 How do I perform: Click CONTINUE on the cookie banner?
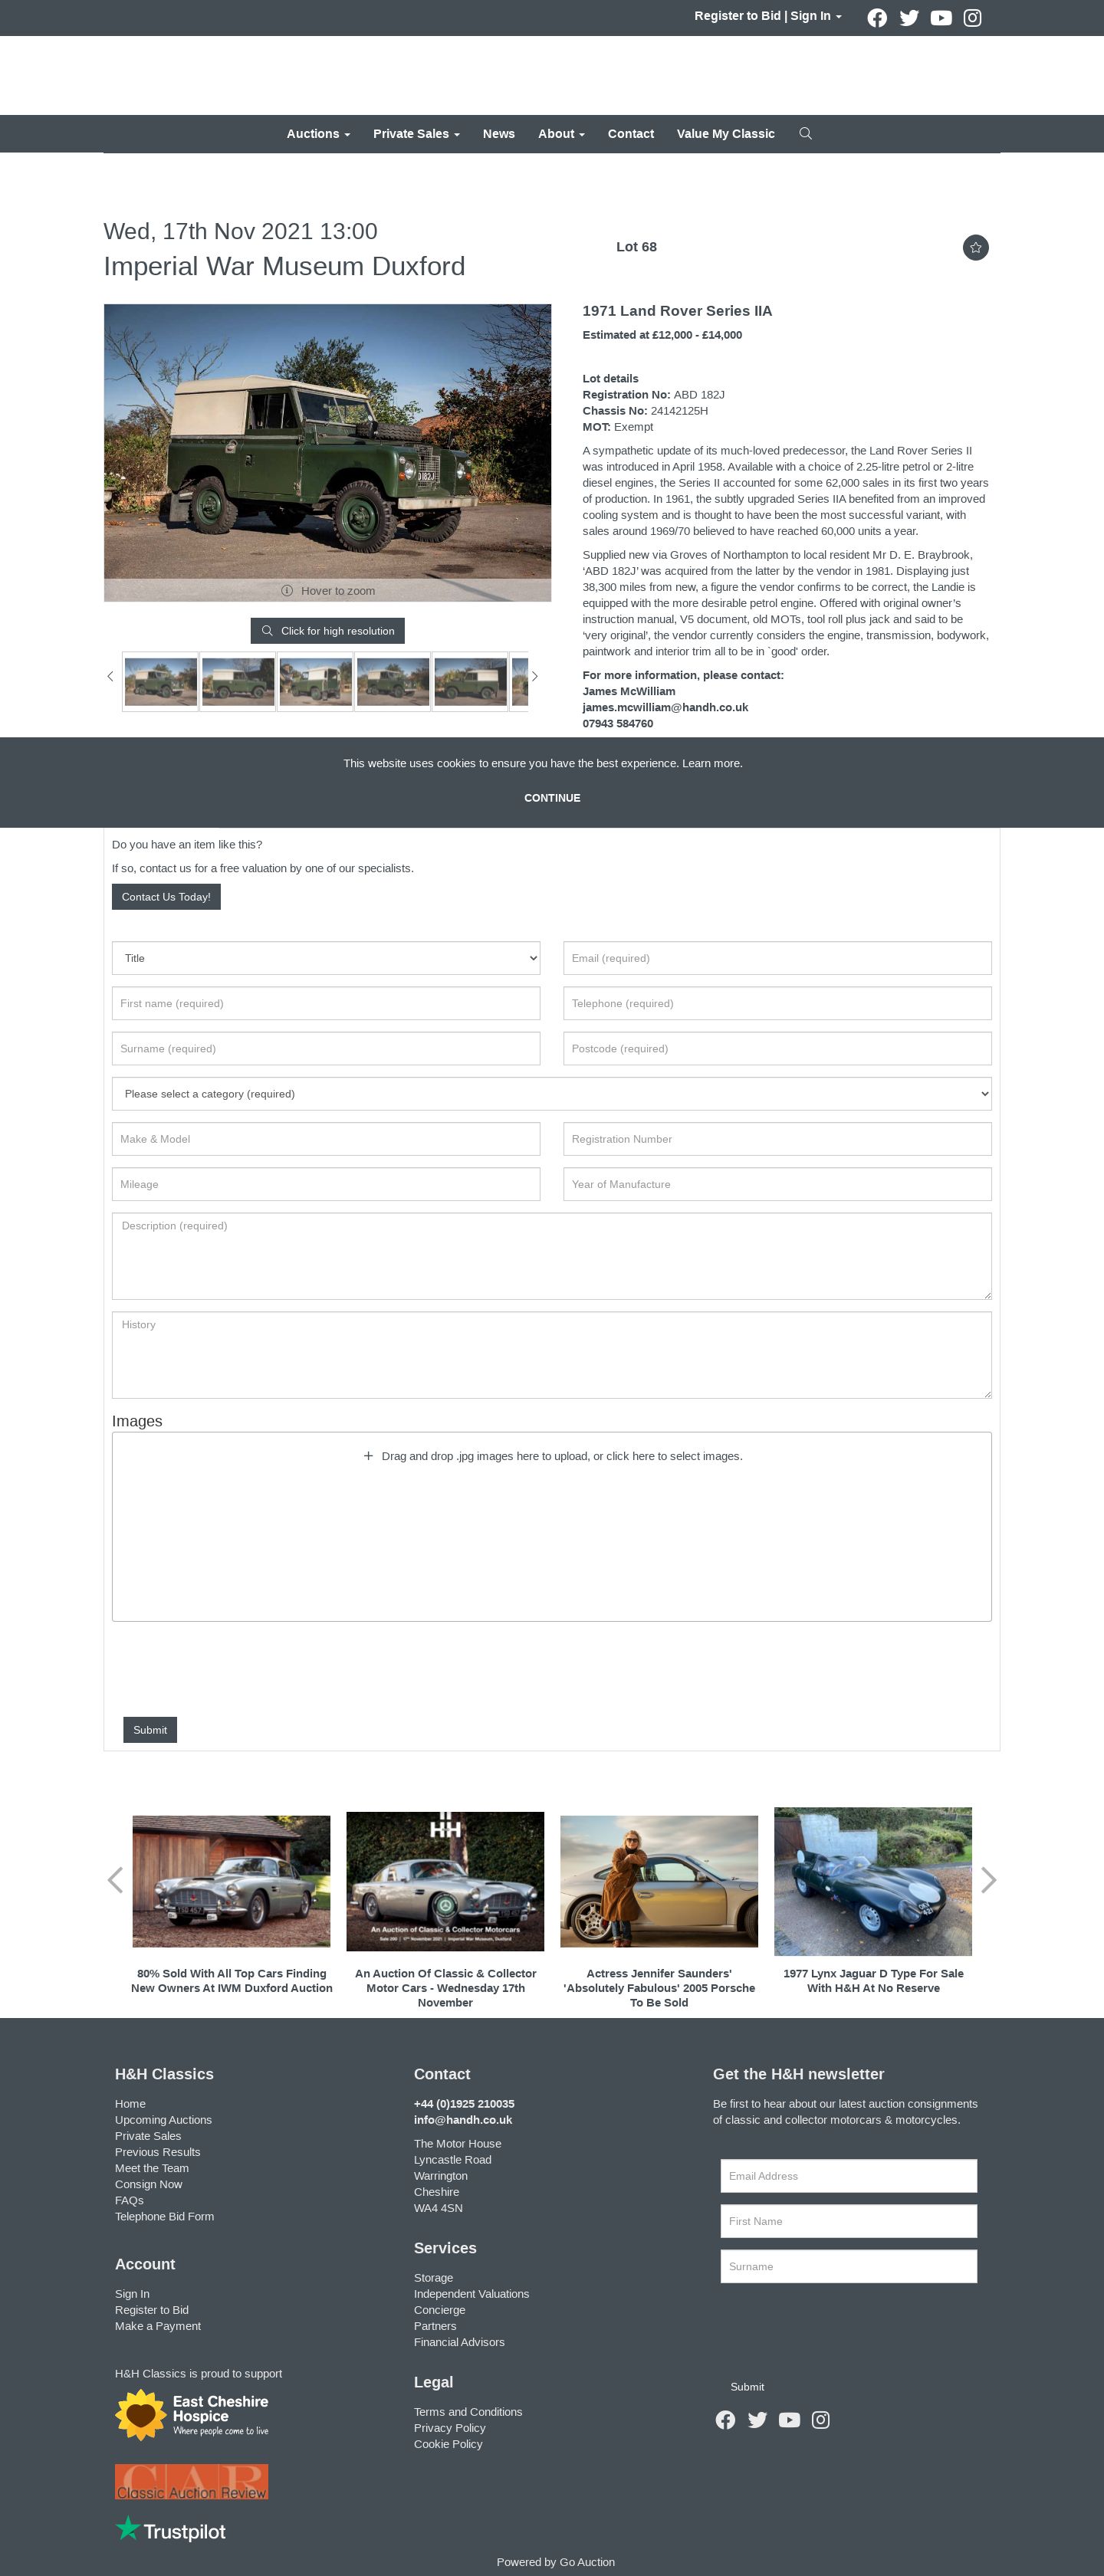[552, 798]
